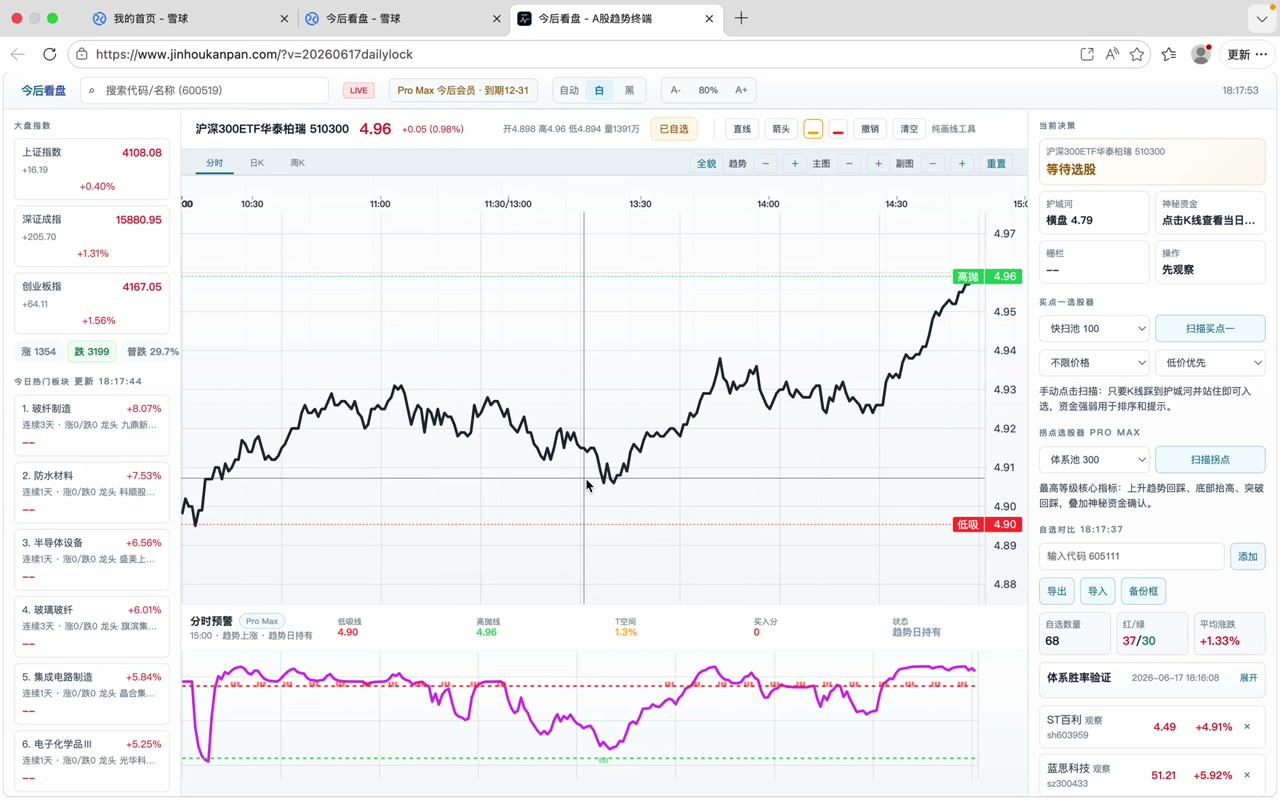Switch to the 分时 chart tab
1280x800 pixels.
click(x=215, y=163)
